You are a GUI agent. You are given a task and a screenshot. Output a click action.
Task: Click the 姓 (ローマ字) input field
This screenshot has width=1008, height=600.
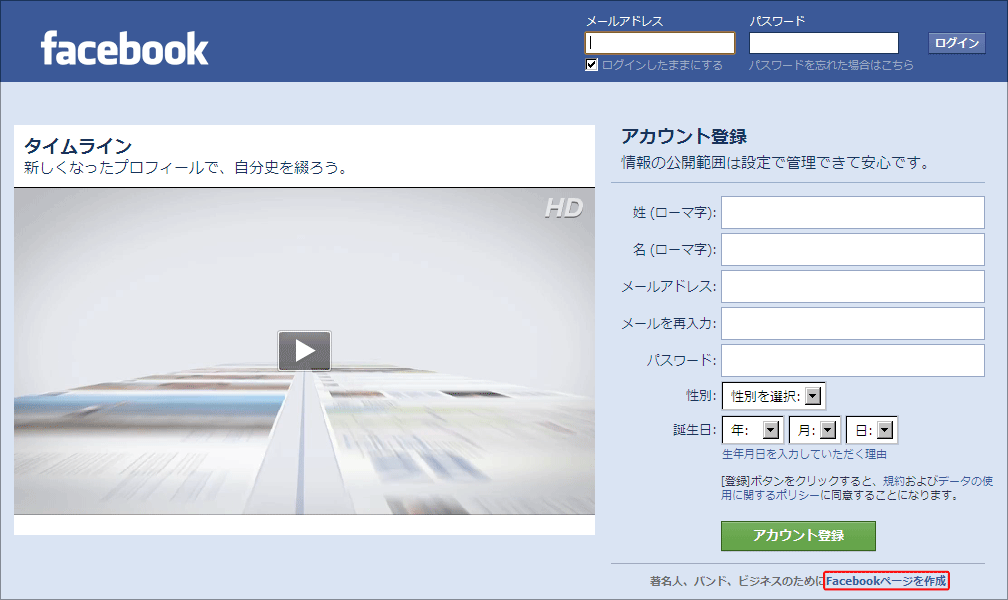pos(852,212)
